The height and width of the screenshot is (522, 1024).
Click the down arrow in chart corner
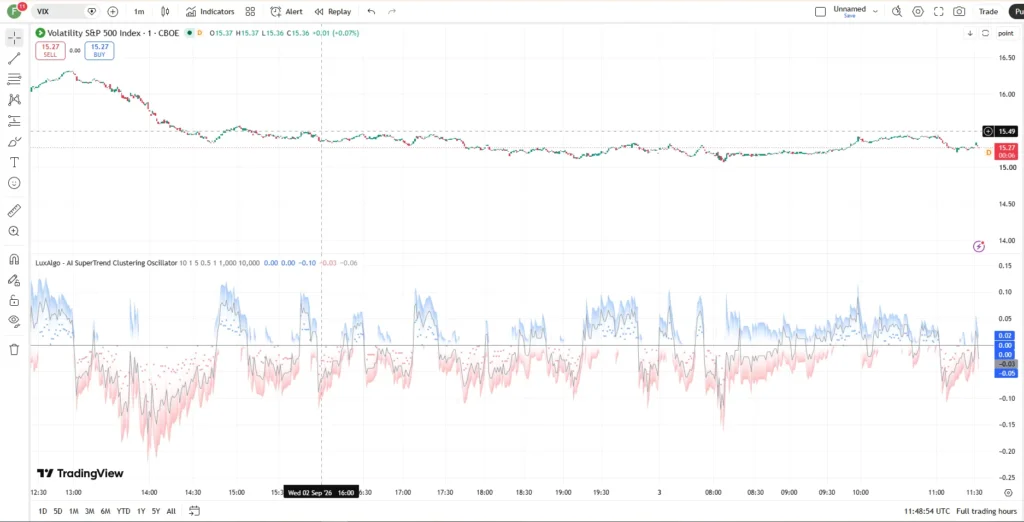point(970,33)
